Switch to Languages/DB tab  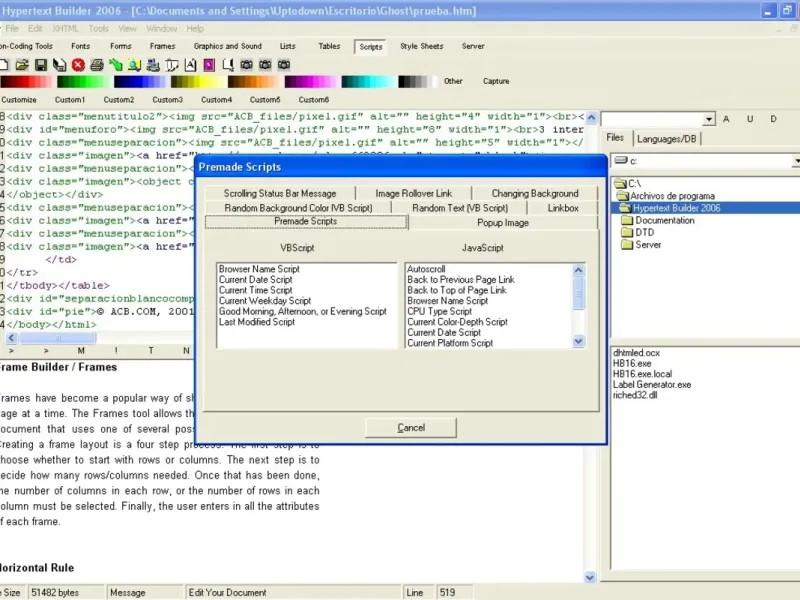[x=666, y=139]
